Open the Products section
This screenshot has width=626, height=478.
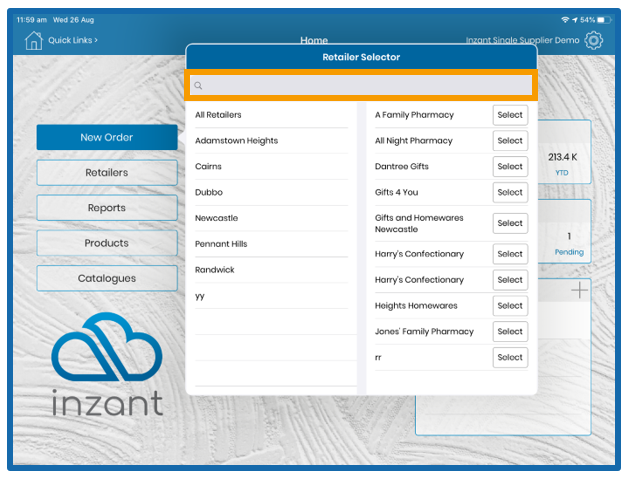pyautogui.click(x=107, y=243)
